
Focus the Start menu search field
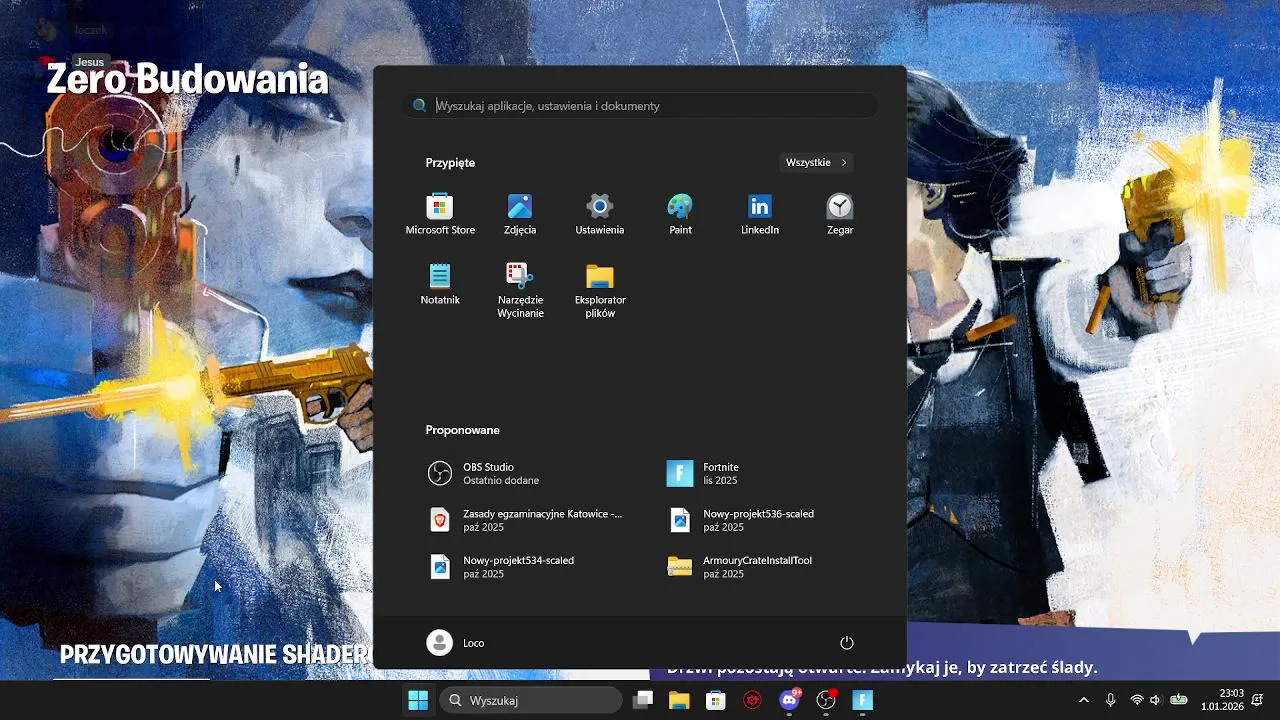click(640, 105)
